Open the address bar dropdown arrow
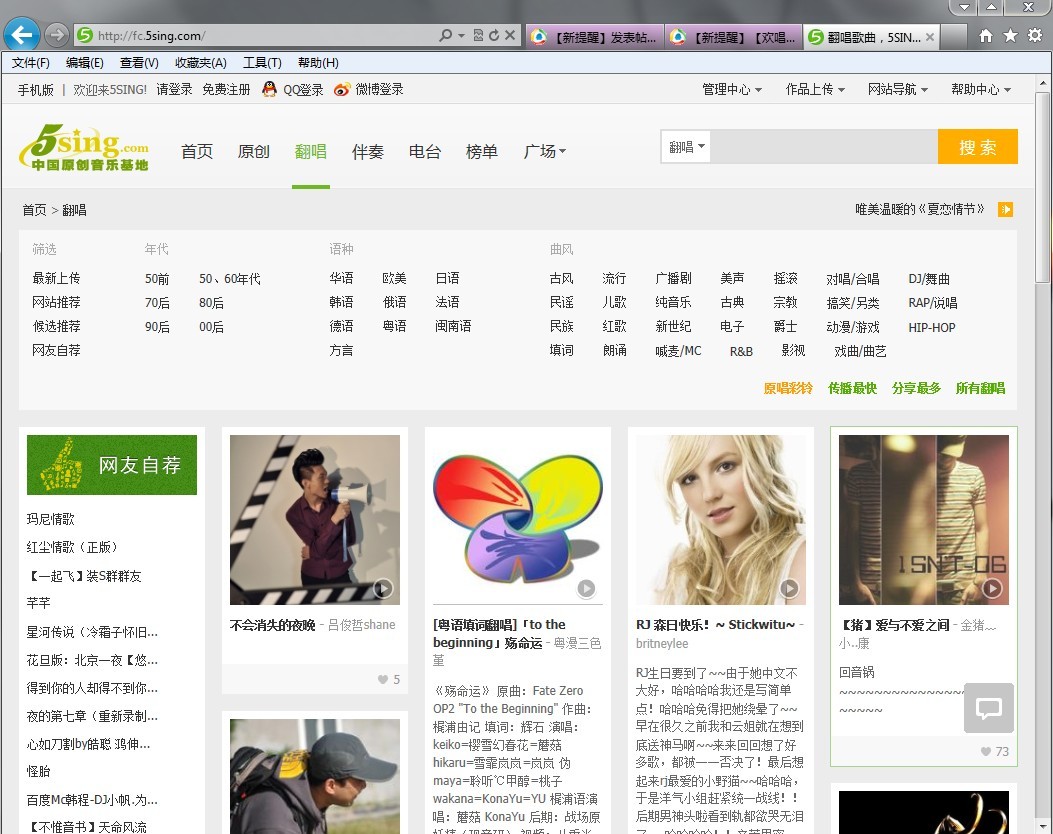 click(x=461, y=36)
